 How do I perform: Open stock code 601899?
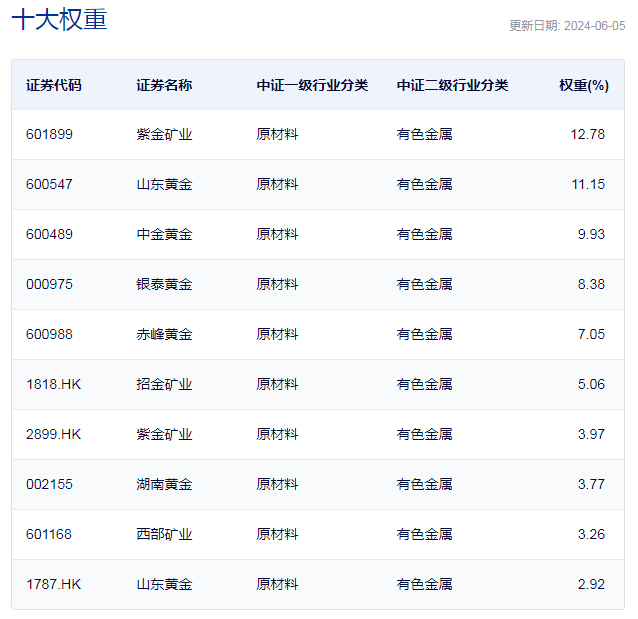[x=49, y=134]
